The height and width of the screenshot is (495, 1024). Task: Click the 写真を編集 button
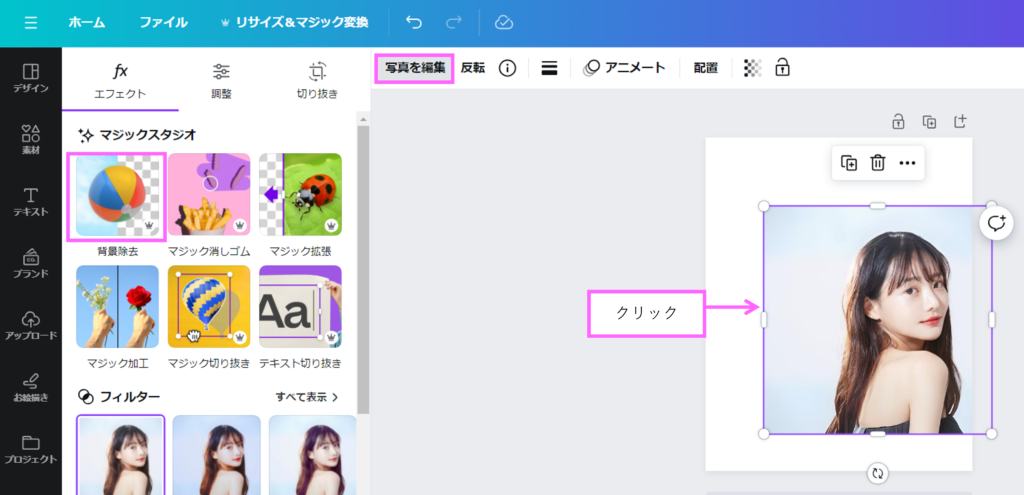click(x=414, y=68)
